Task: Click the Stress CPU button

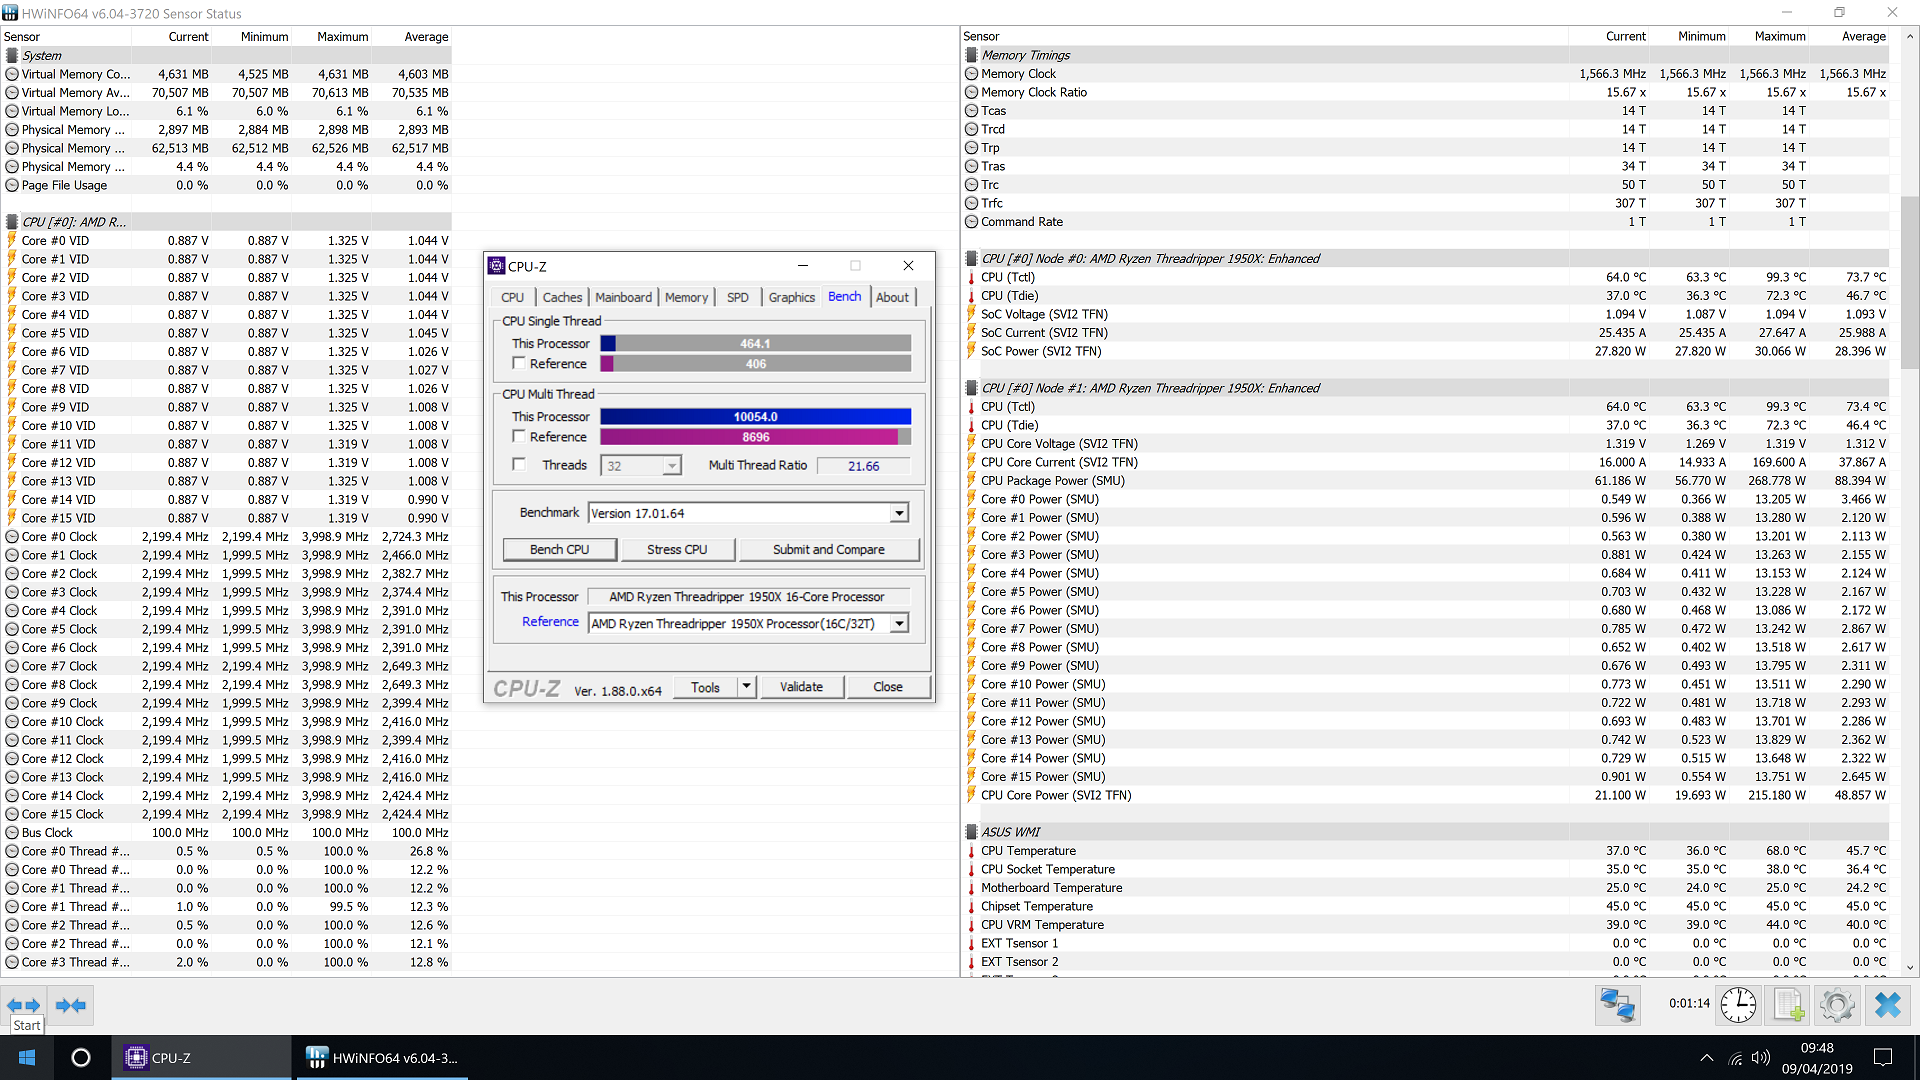Action: (x=677, y=550)
